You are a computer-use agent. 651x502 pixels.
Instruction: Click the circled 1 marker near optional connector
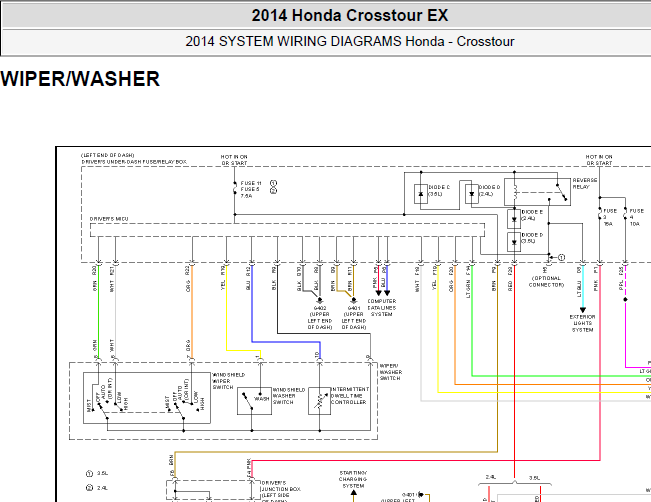coord(561,257)
